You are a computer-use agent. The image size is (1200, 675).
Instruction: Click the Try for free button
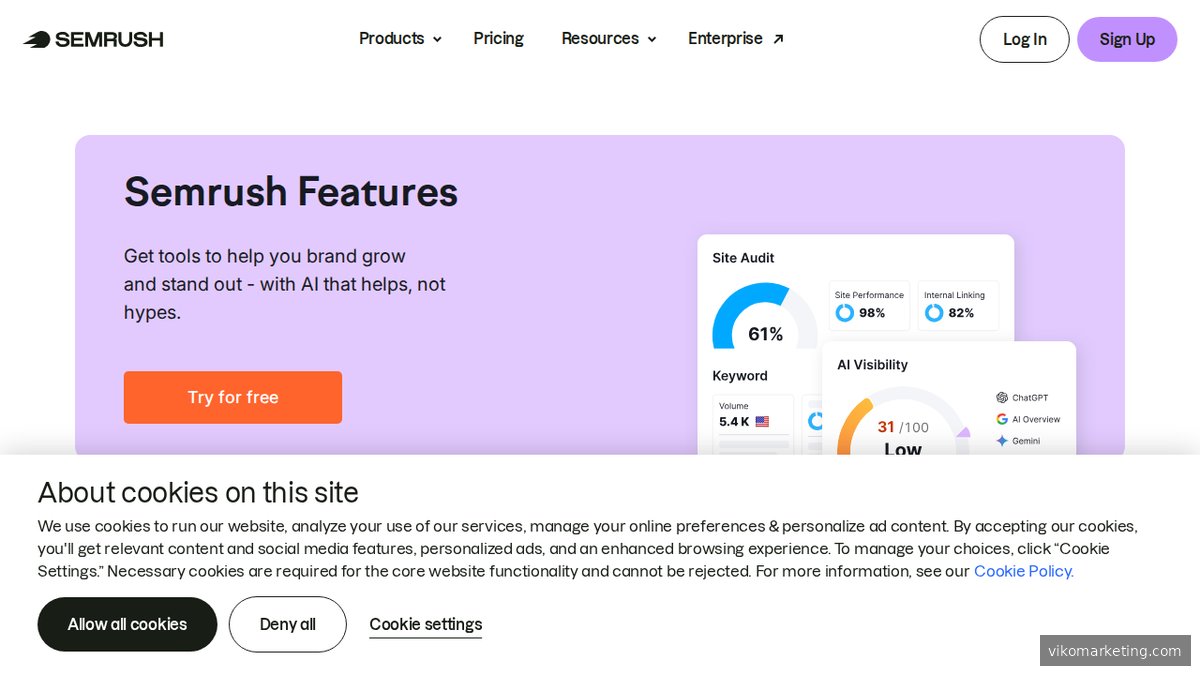tap(232, 397)
